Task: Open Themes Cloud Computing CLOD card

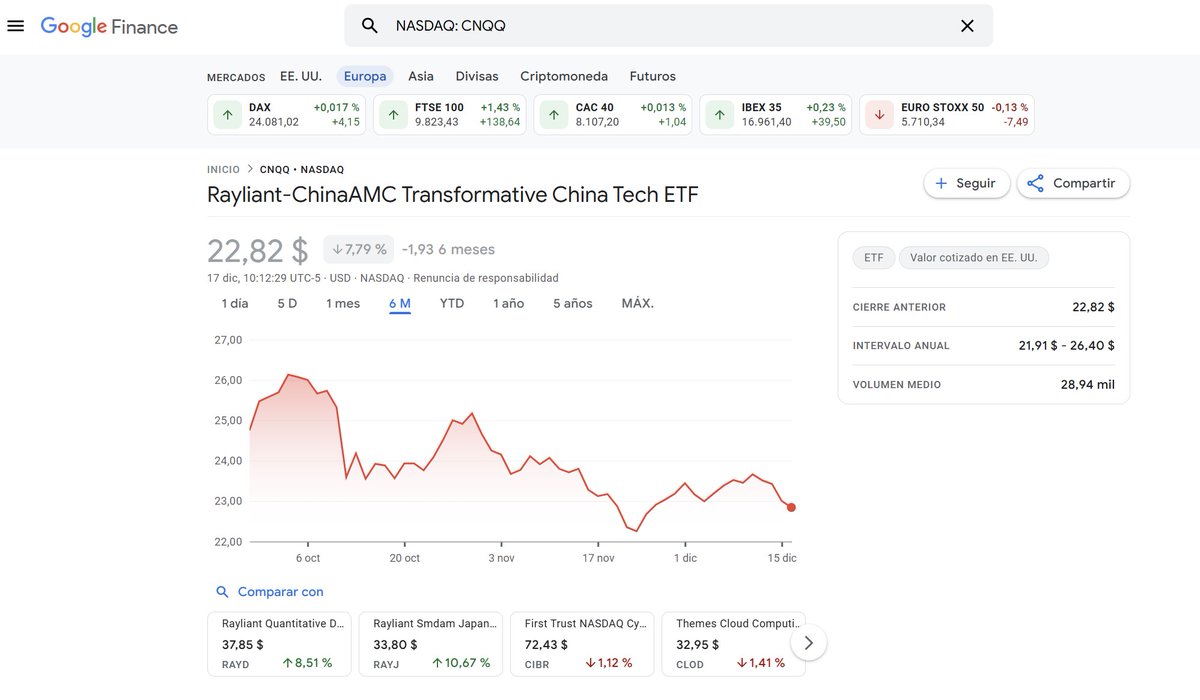Action: tap(733, 644)
